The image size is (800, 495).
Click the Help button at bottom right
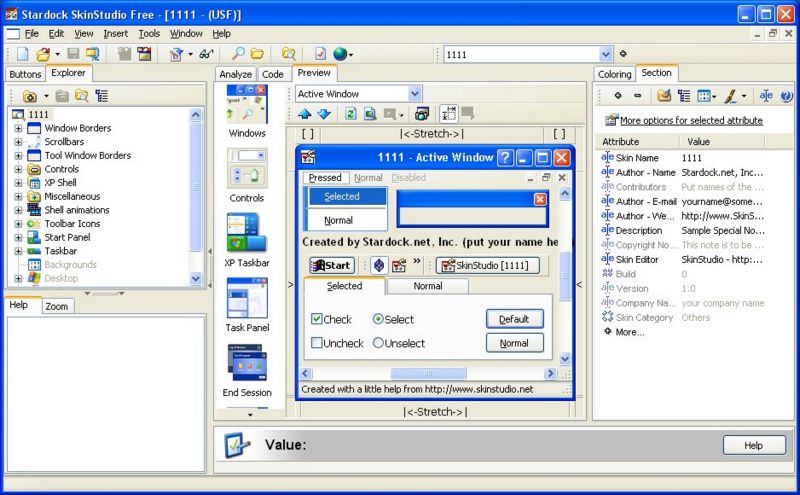(x=753, y=445)
